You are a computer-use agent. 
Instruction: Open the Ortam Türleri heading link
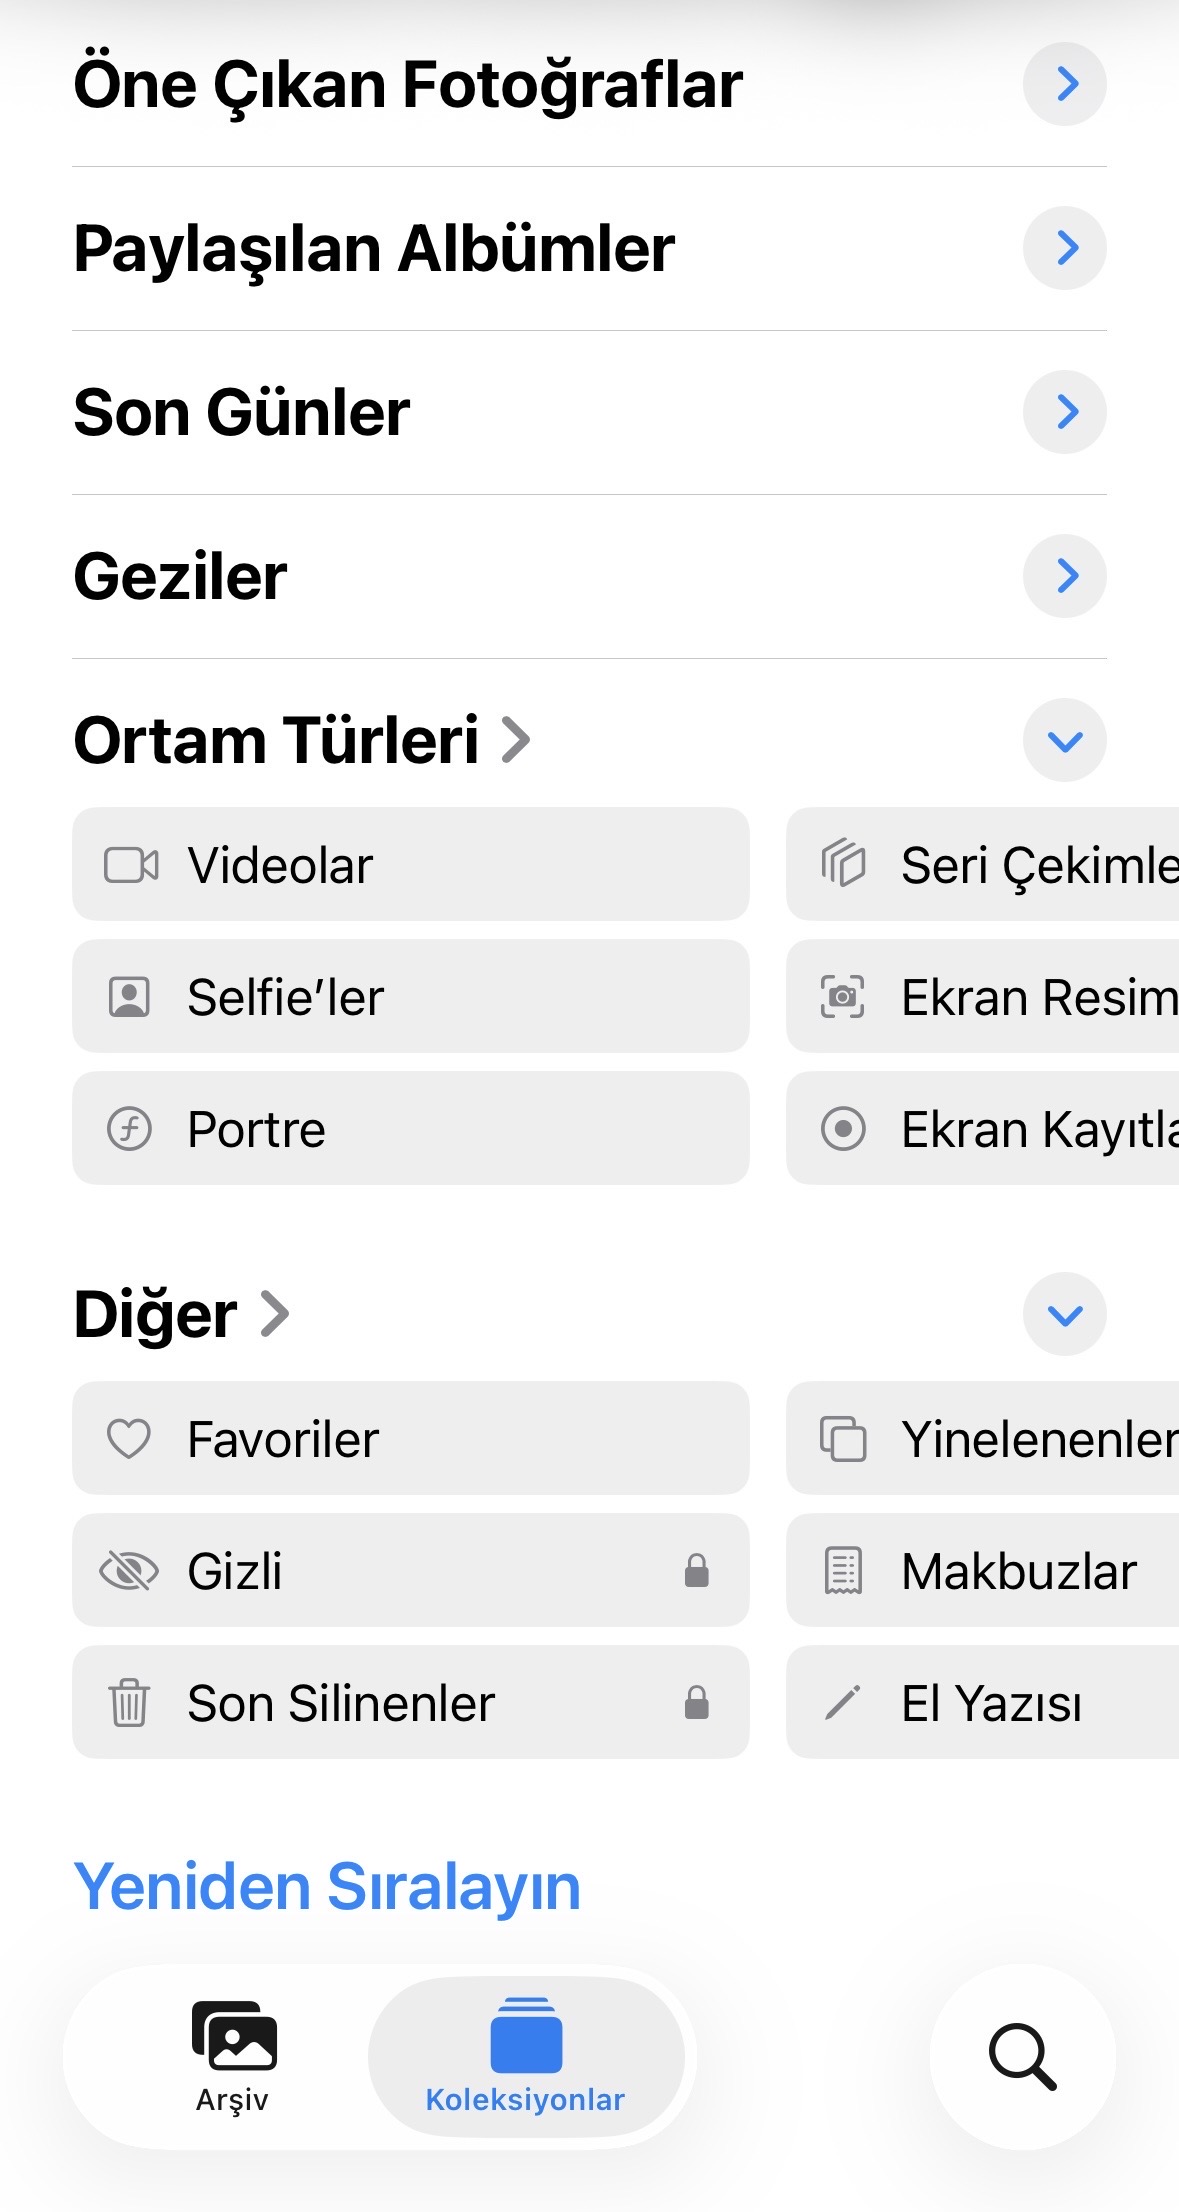302,740
